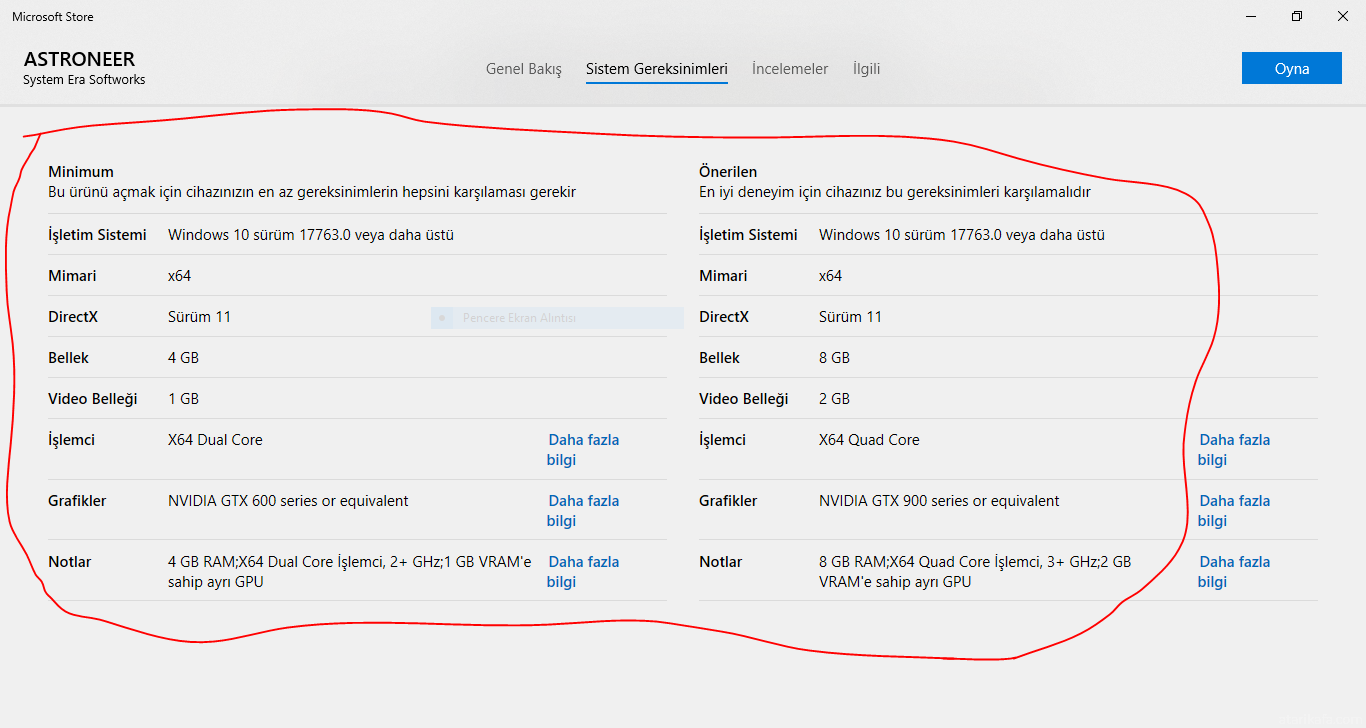Open Daha fazla bilgi for recommended Grafikler
Screen dimensions: 1366x728
1234,511
